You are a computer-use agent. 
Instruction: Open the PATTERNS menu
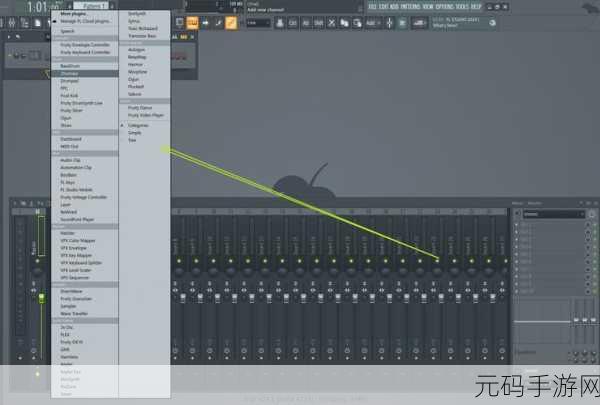pos(411,7)
